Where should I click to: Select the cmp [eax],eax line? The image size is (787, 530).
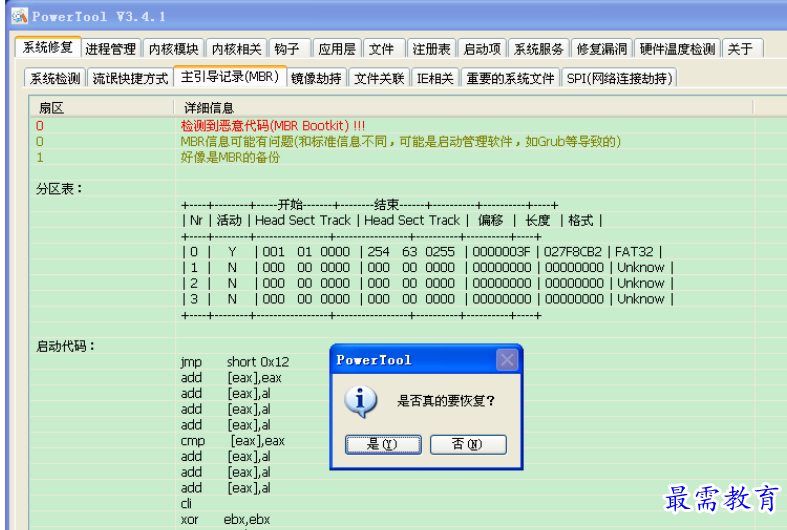tap(232, 441)
